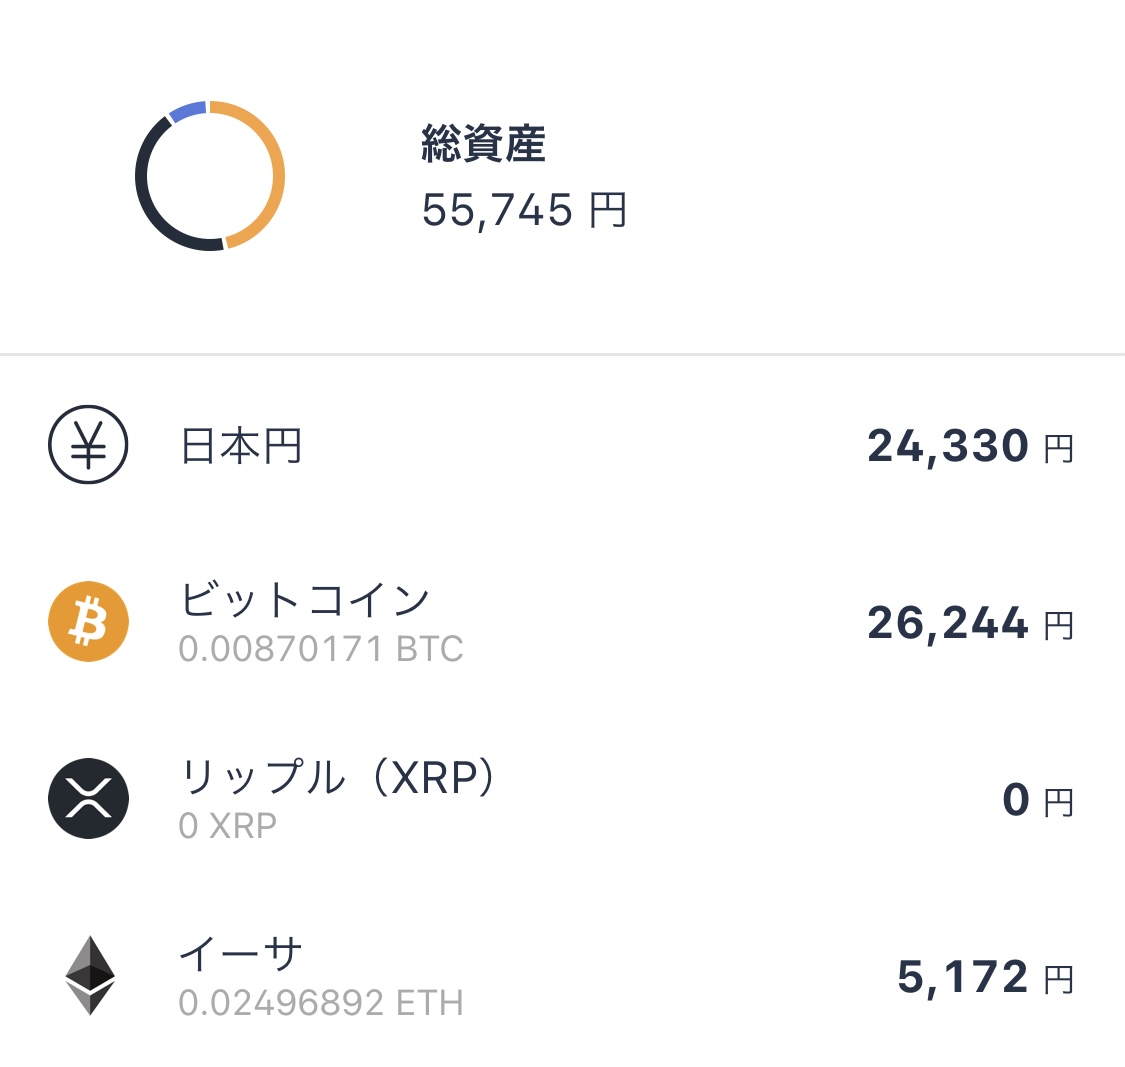Open the イーサ asset row label
This screenshot has width=1125, height=1067.
point(240,954)
